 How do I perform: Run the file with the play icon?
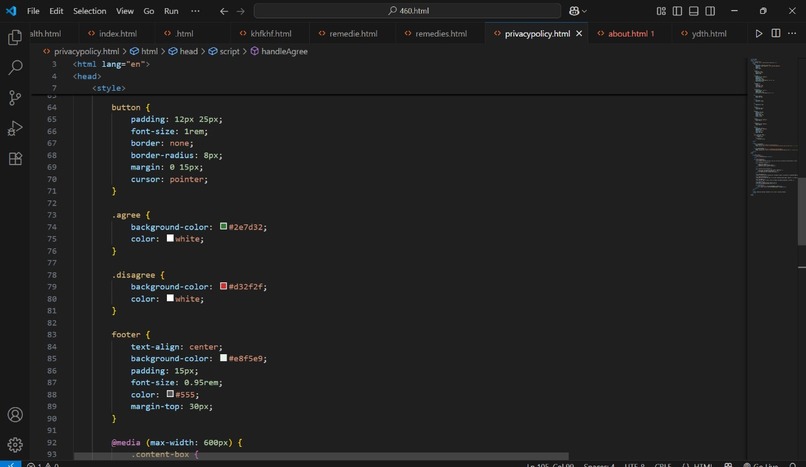(x=759, y=33)
